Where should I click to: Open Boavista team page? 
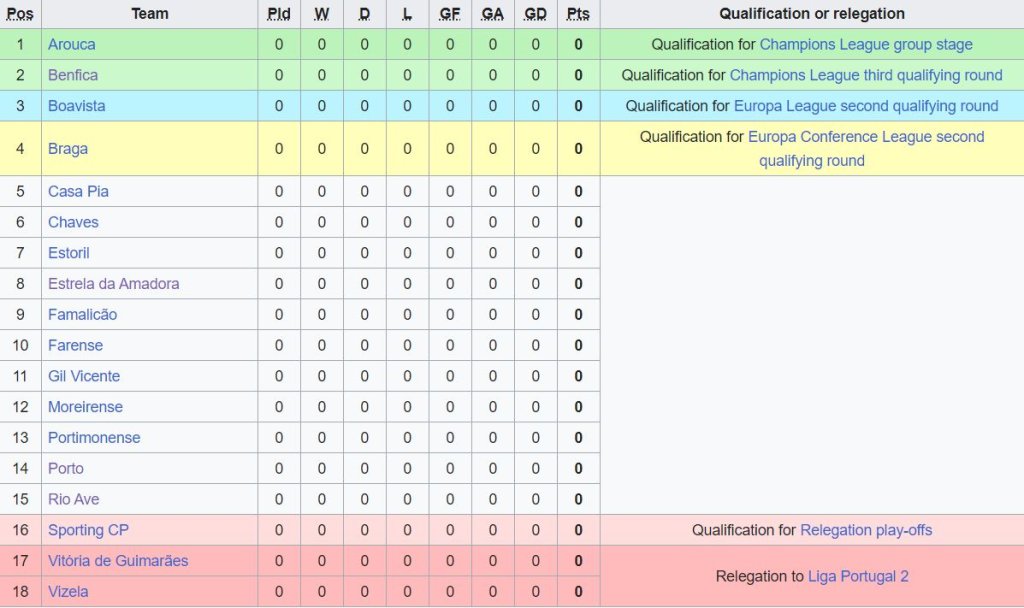pyautogui.click(x=76, y=106)
